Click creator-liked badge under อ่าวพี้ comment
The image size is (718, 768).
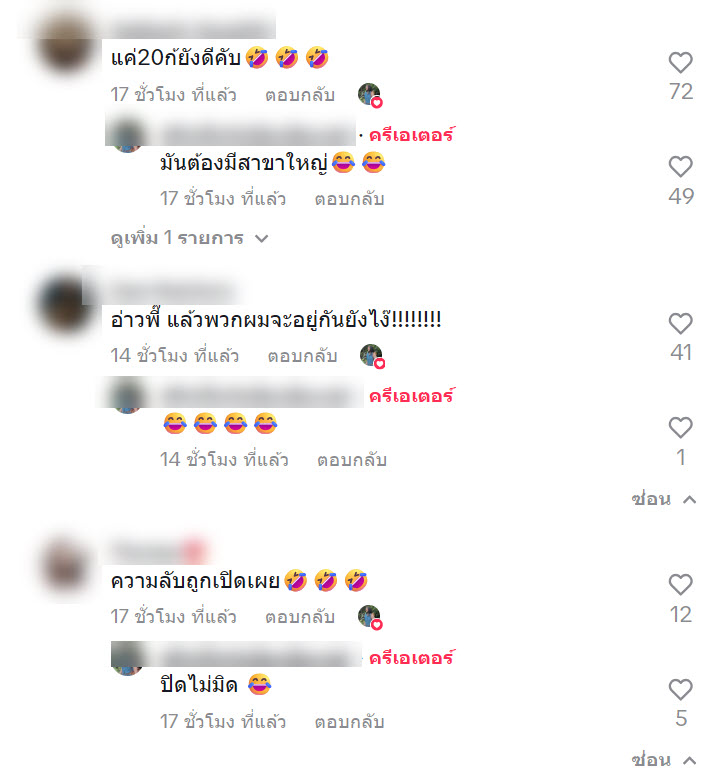[x=372, y=356]
